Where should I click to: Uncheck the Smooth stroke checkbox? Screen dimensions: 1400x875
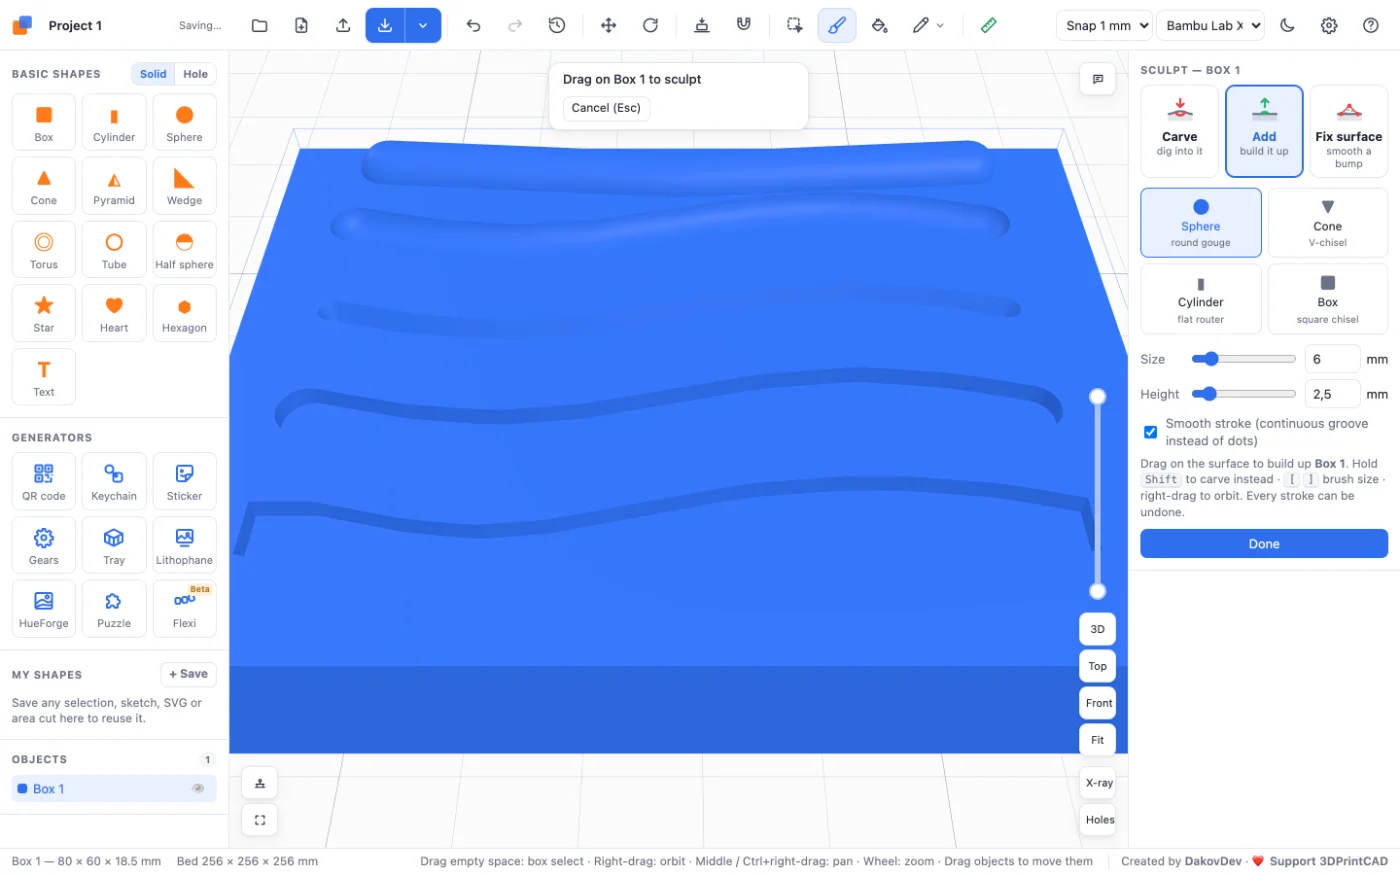[1150, 432]
